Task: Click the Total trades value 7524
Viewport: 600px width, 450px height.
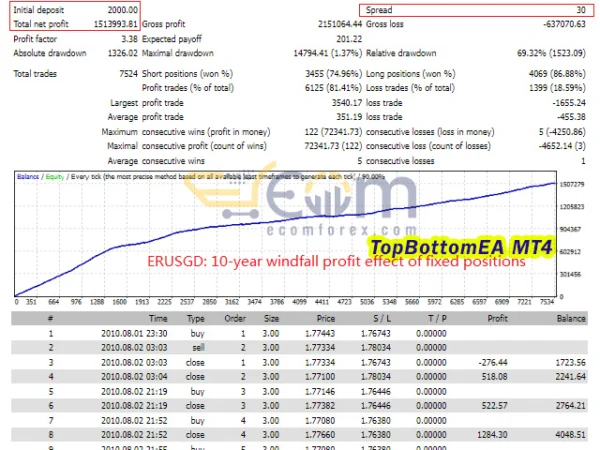Action: click(x=128, y=73)
